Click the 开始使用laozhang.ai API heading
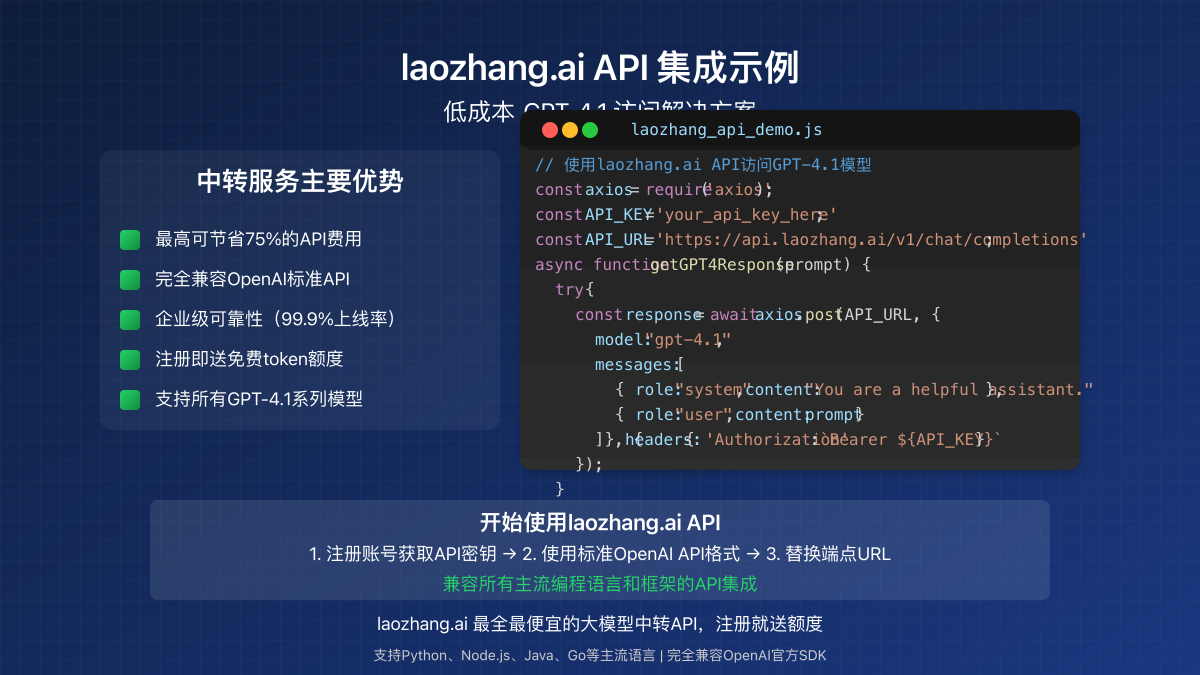This screenshot has height=675, width=1200. [x=600, y=523]
